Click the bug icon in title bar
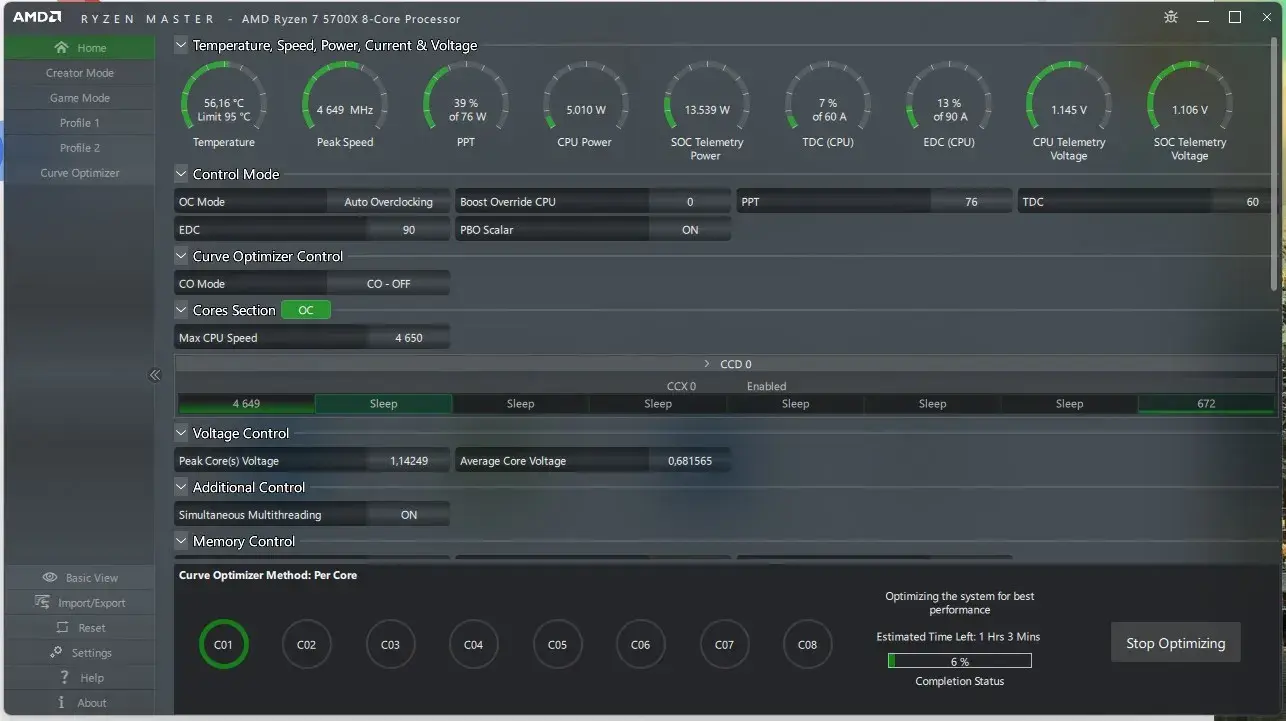 click(x=1171, y=18)
